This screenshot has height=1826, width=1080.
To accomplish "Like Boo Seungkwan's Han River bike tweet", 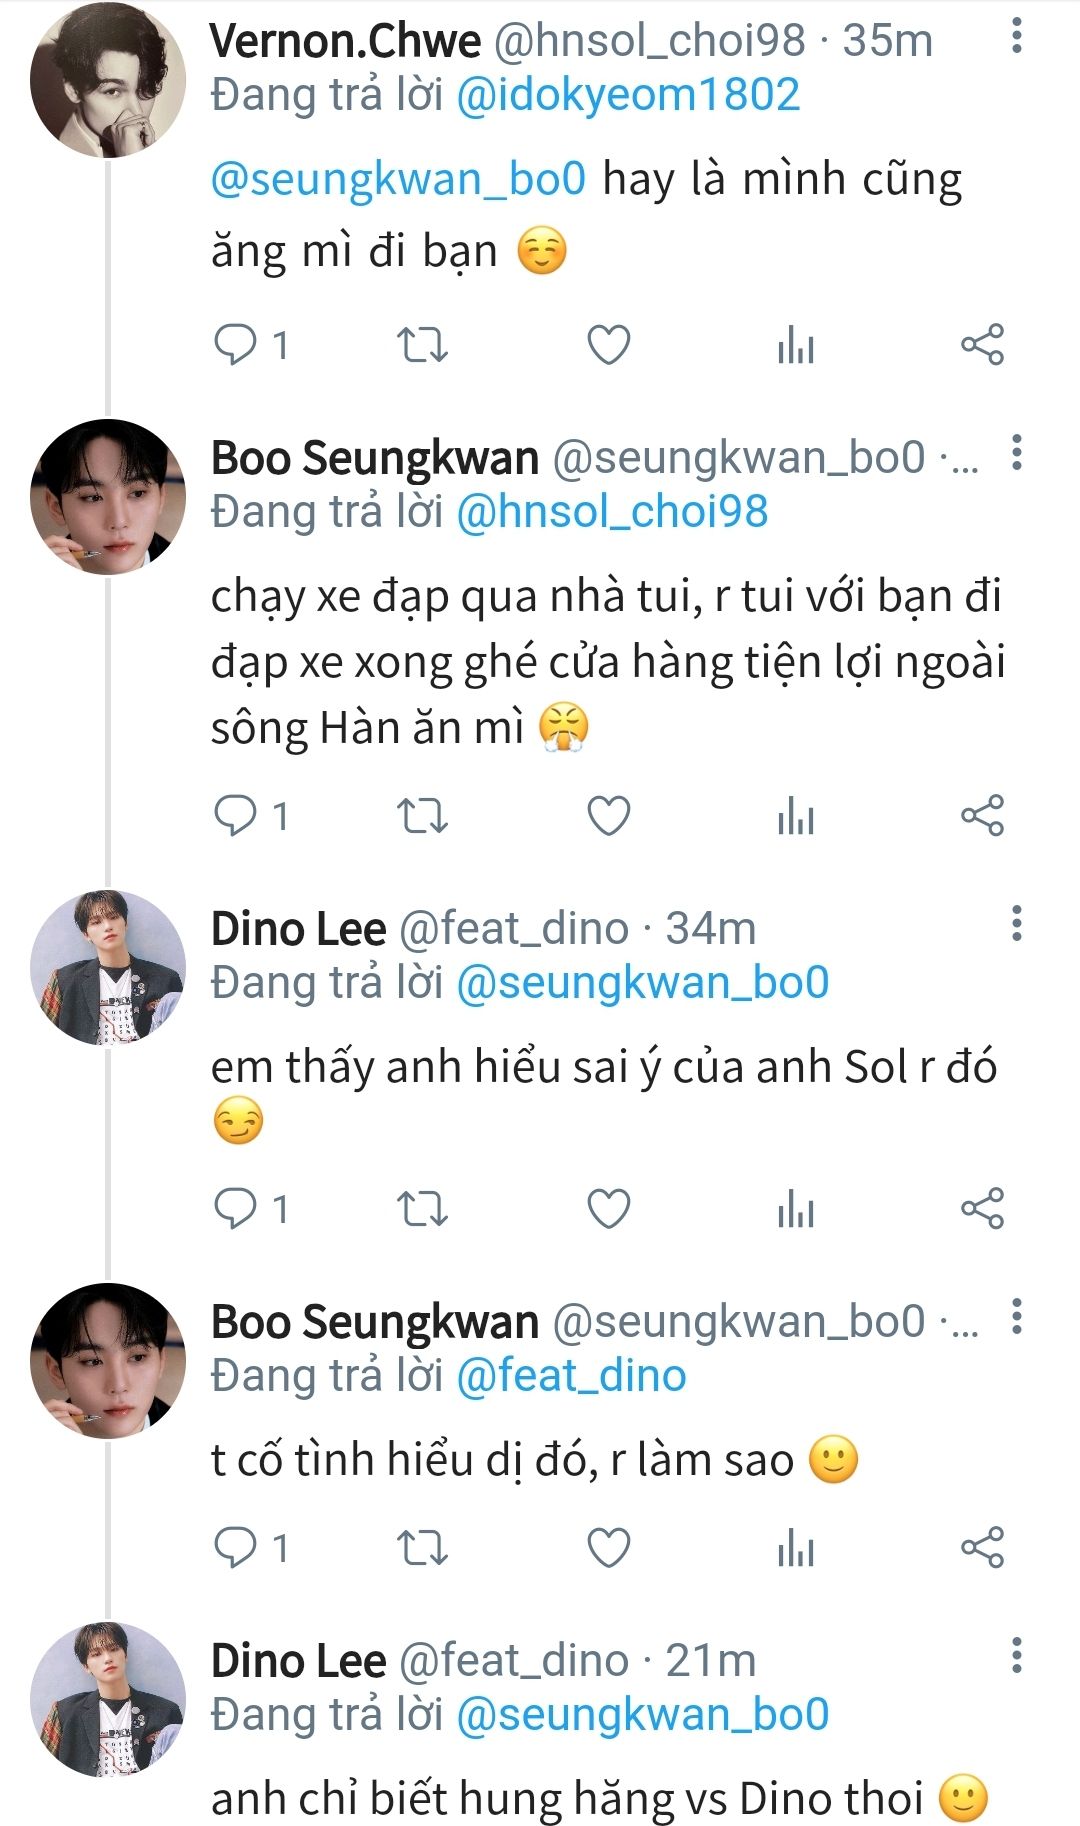I will click(x=608, y=816).
